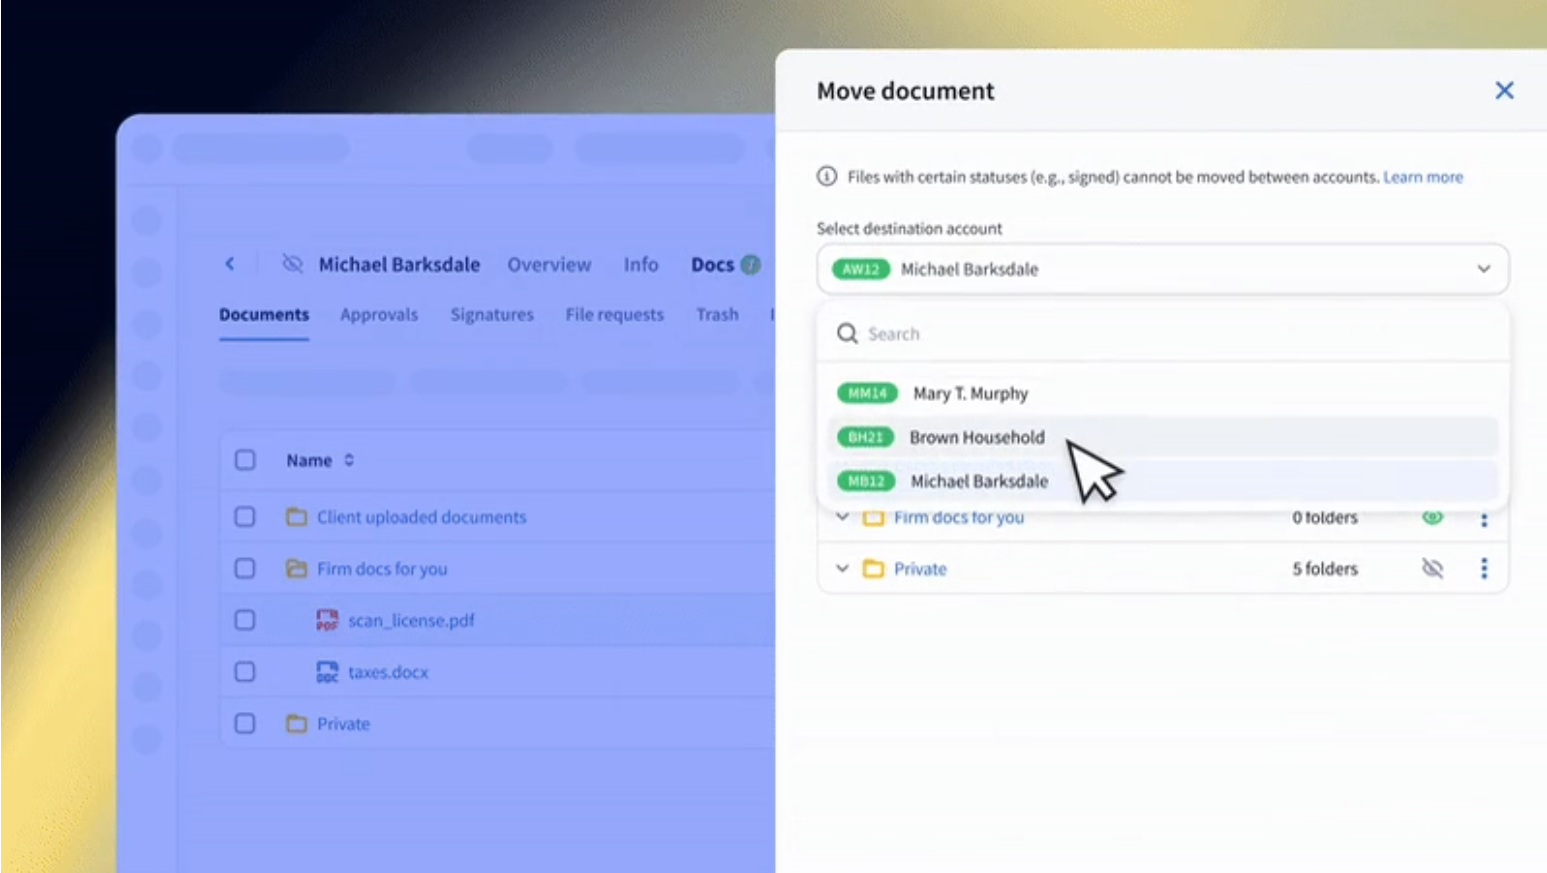This screenshot has width=1547, height=873.
Task: Expand the Firm docs for you folder row
Action: (x=842, y=517)
